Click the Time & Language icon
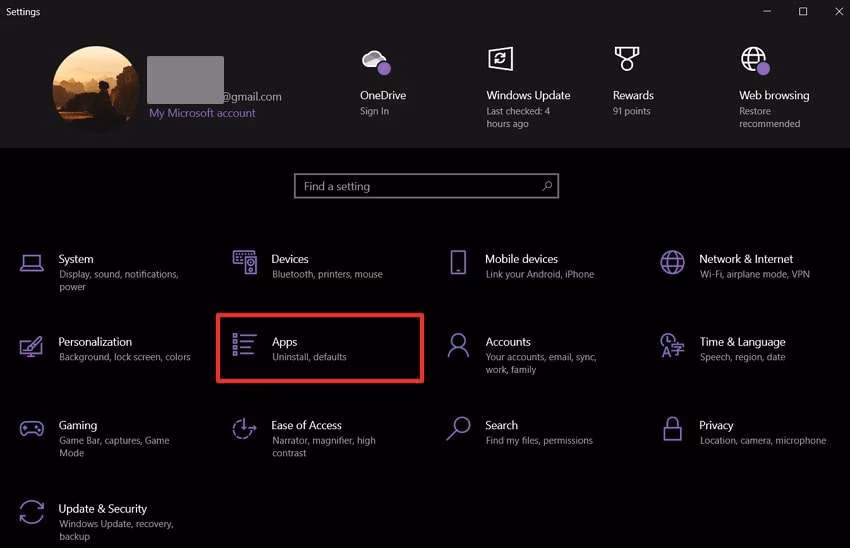Viewport: 850px width, 548px height. pos(672,346)
